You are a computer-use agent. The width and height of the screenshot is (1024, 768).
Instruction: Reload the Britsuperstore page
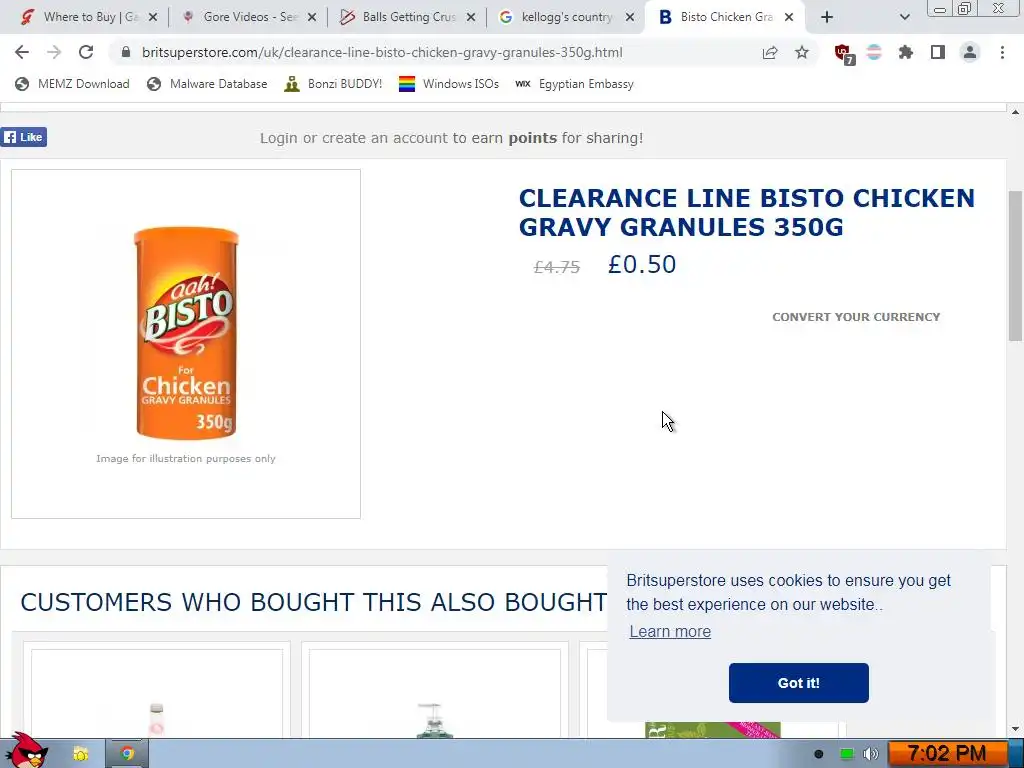click(x=86, y=52)
